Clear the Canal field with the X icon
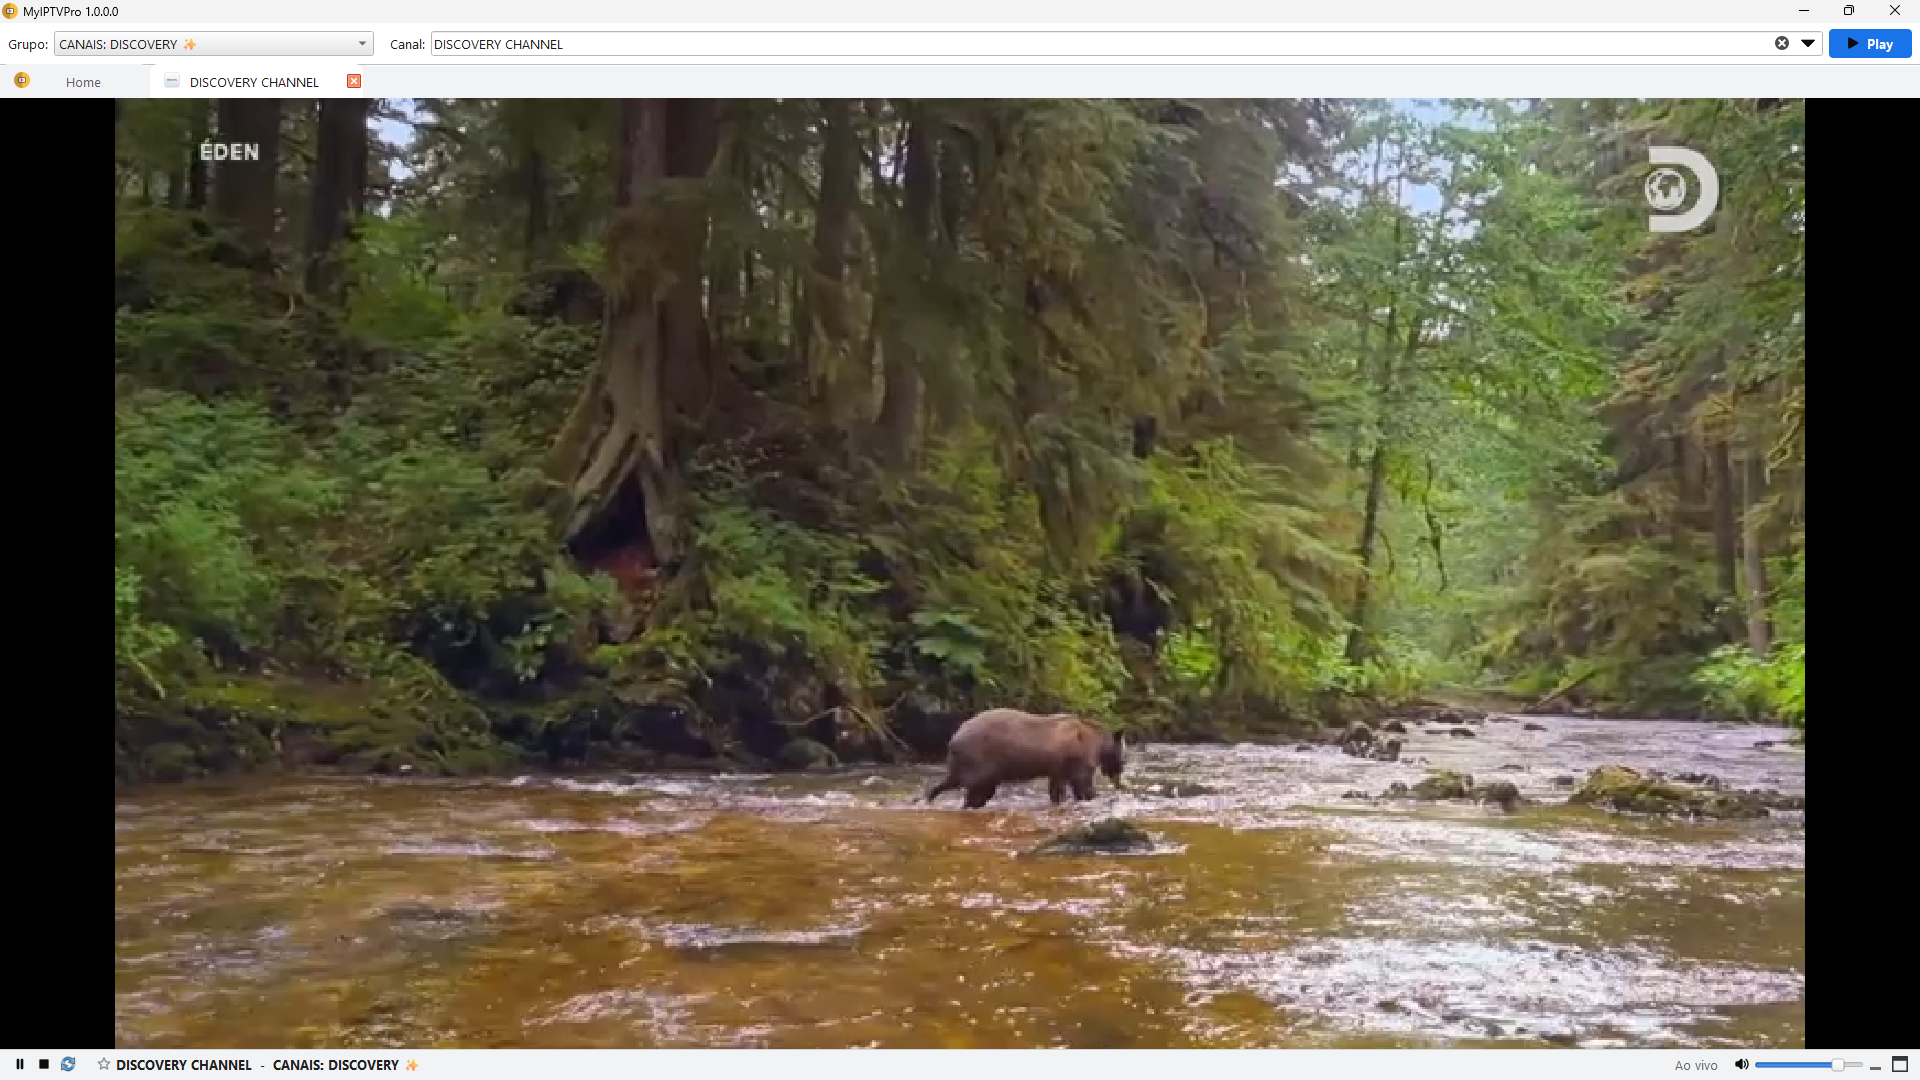 click(x=1782, y=43)
